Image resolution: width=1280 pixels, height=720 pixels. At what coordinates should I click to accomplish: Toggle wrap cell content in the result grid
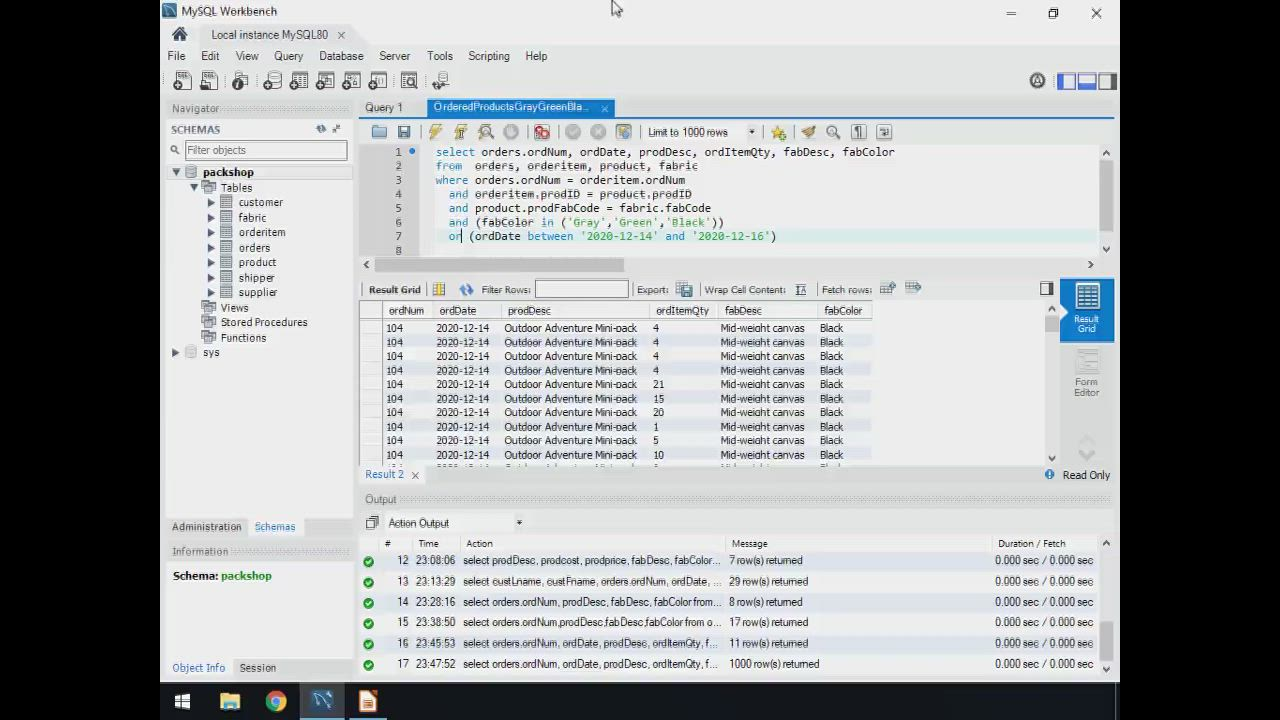click(800, 290)
